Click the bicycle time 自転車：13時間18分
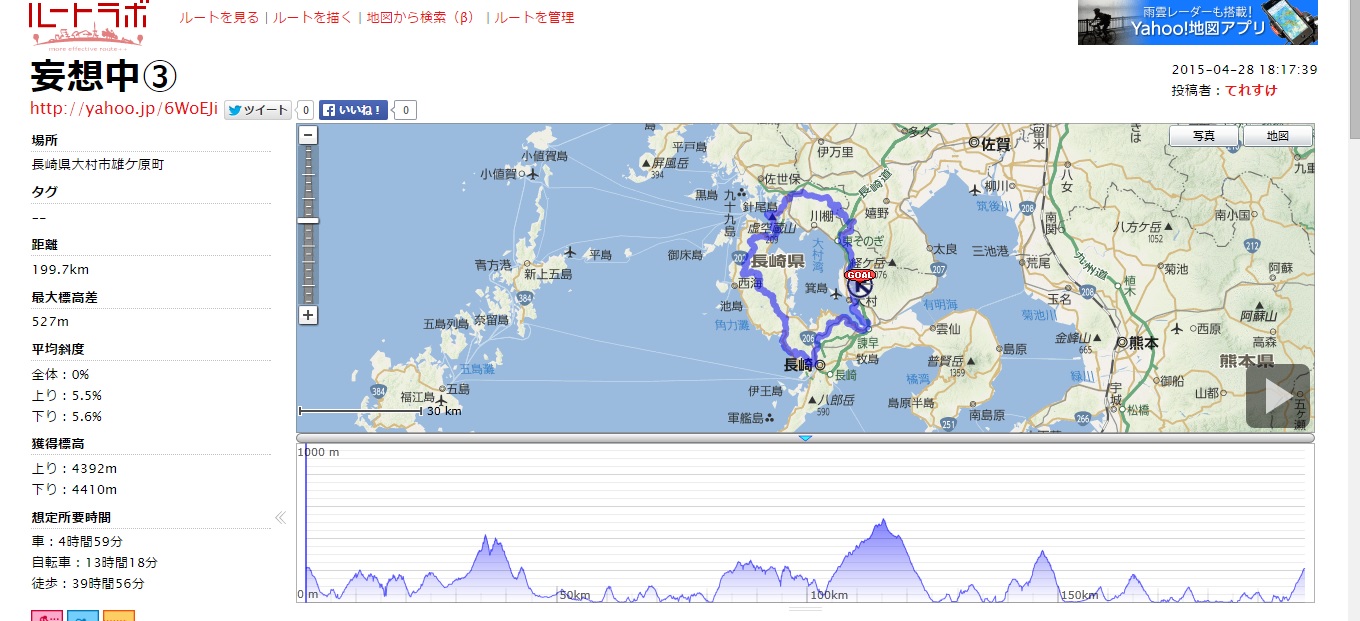 95,562
